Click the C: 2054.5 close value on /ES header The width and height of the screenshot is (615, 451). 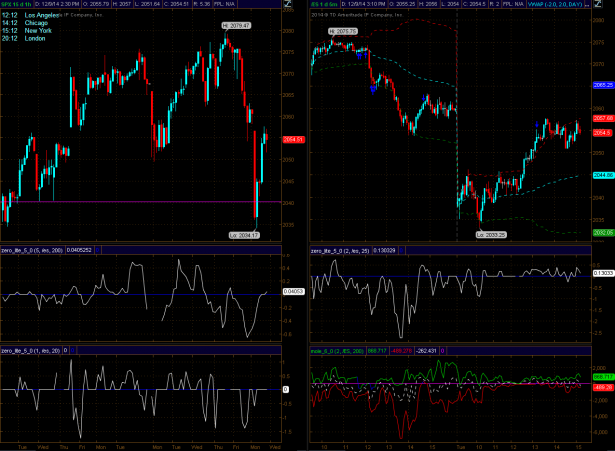475,4
